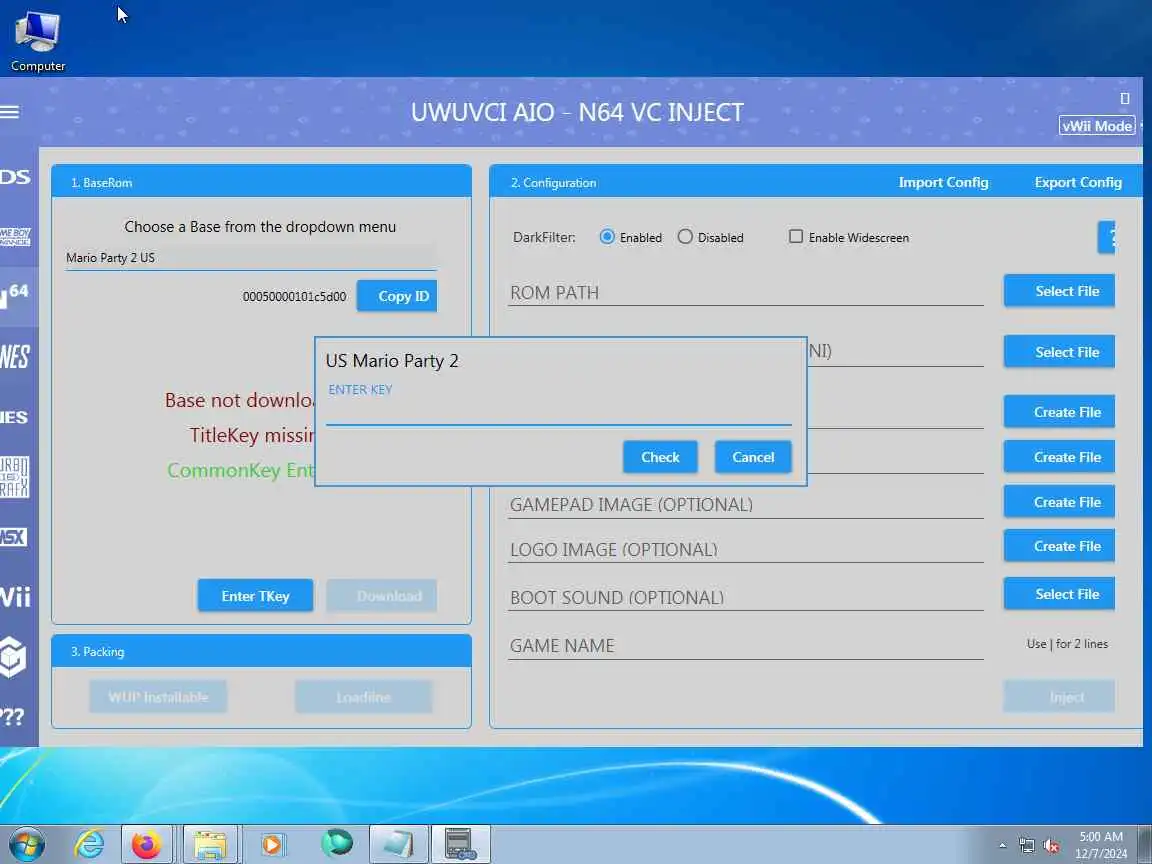Image resolution: width=1152 pixels, height=864 pixels.
Task: Click Check in the key dialog
Action: click(x=660, y=457)
